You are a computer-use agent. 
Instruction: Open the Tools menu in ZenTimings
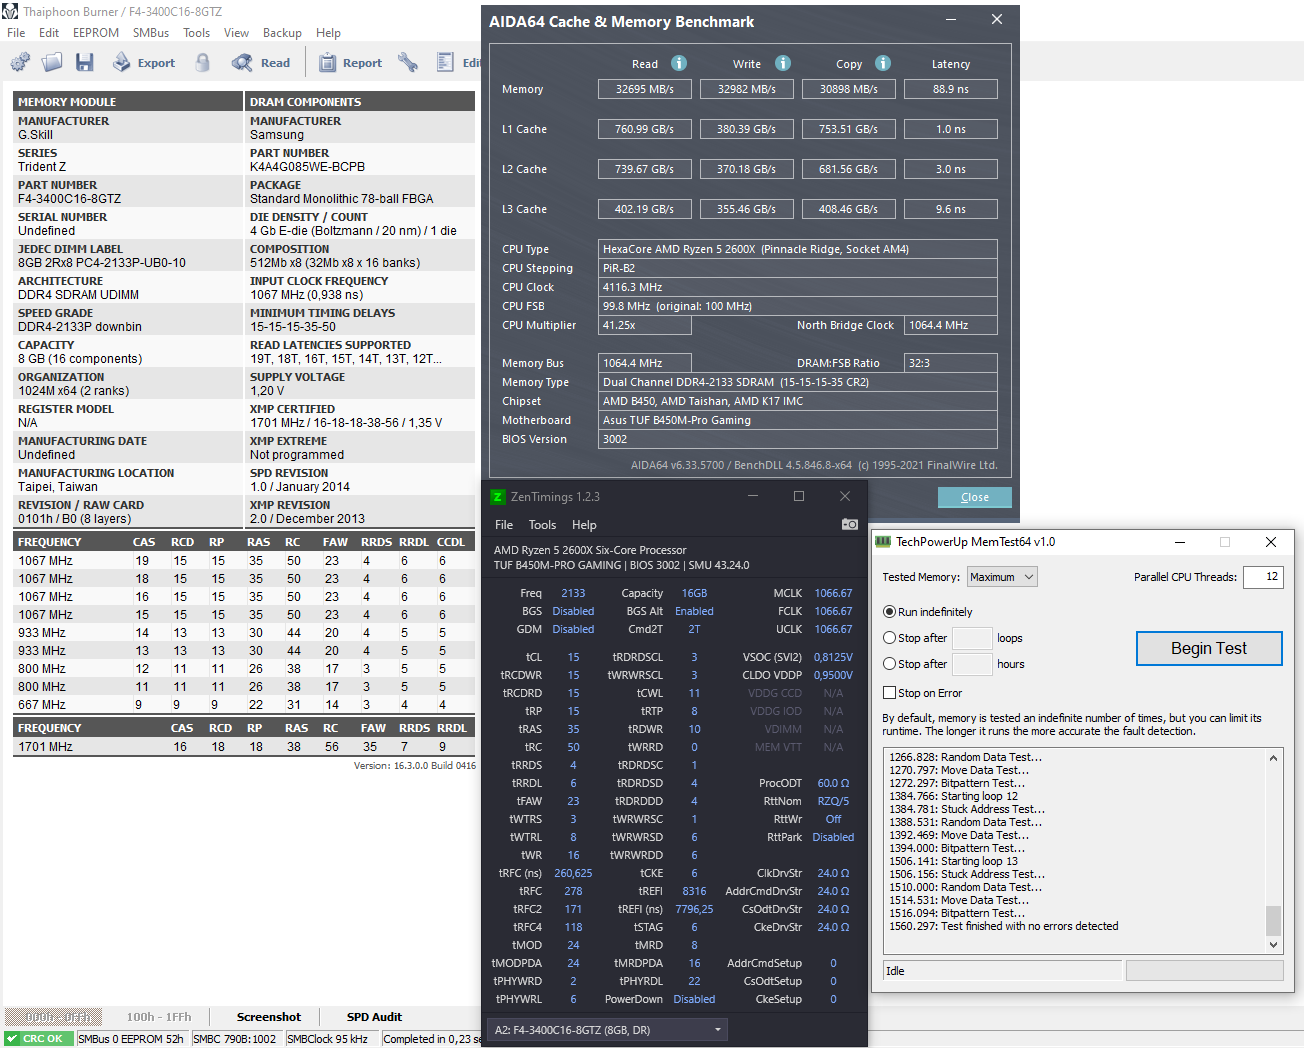(x=542, y=525)
